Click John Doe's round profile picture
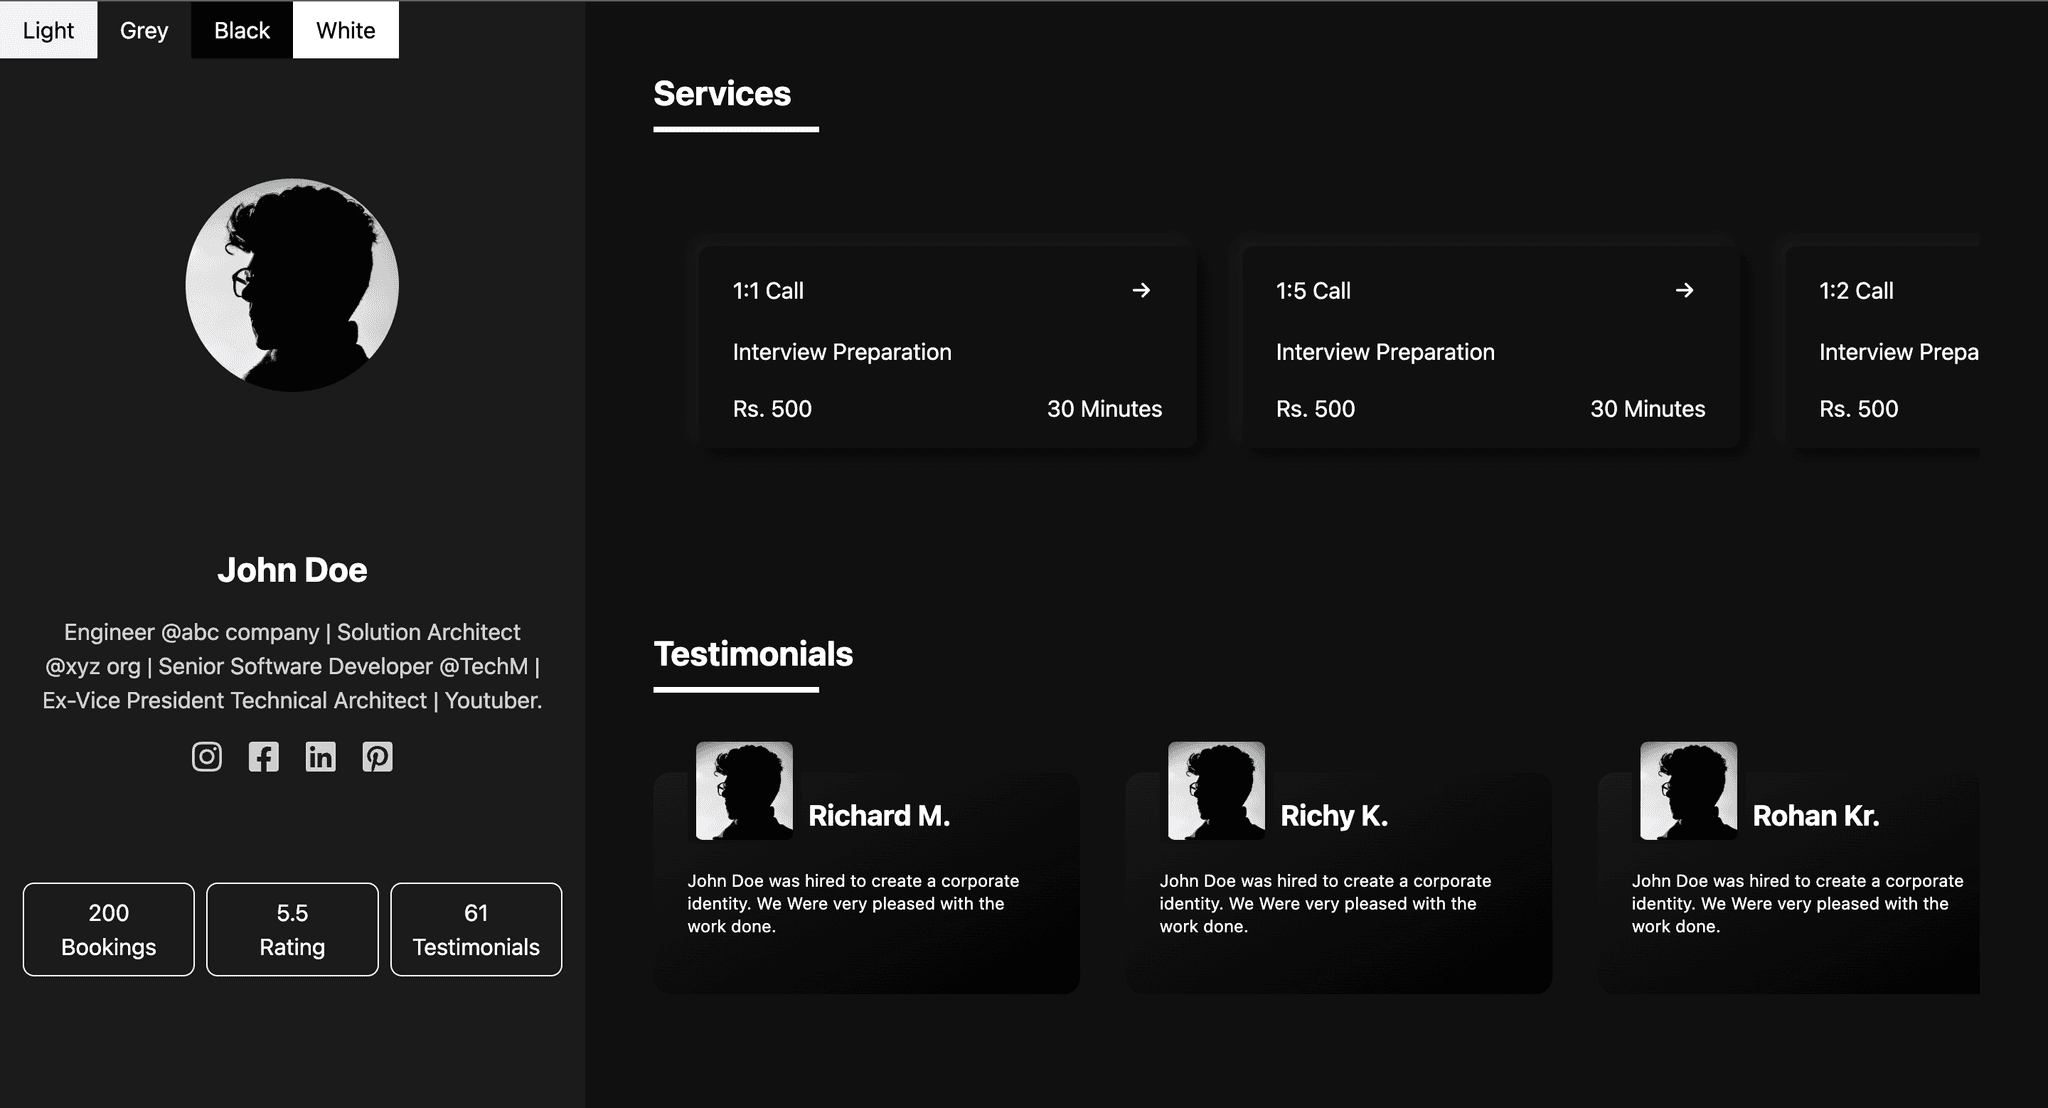This screenshot has width=2048, height=1108. tap(292, 285)
